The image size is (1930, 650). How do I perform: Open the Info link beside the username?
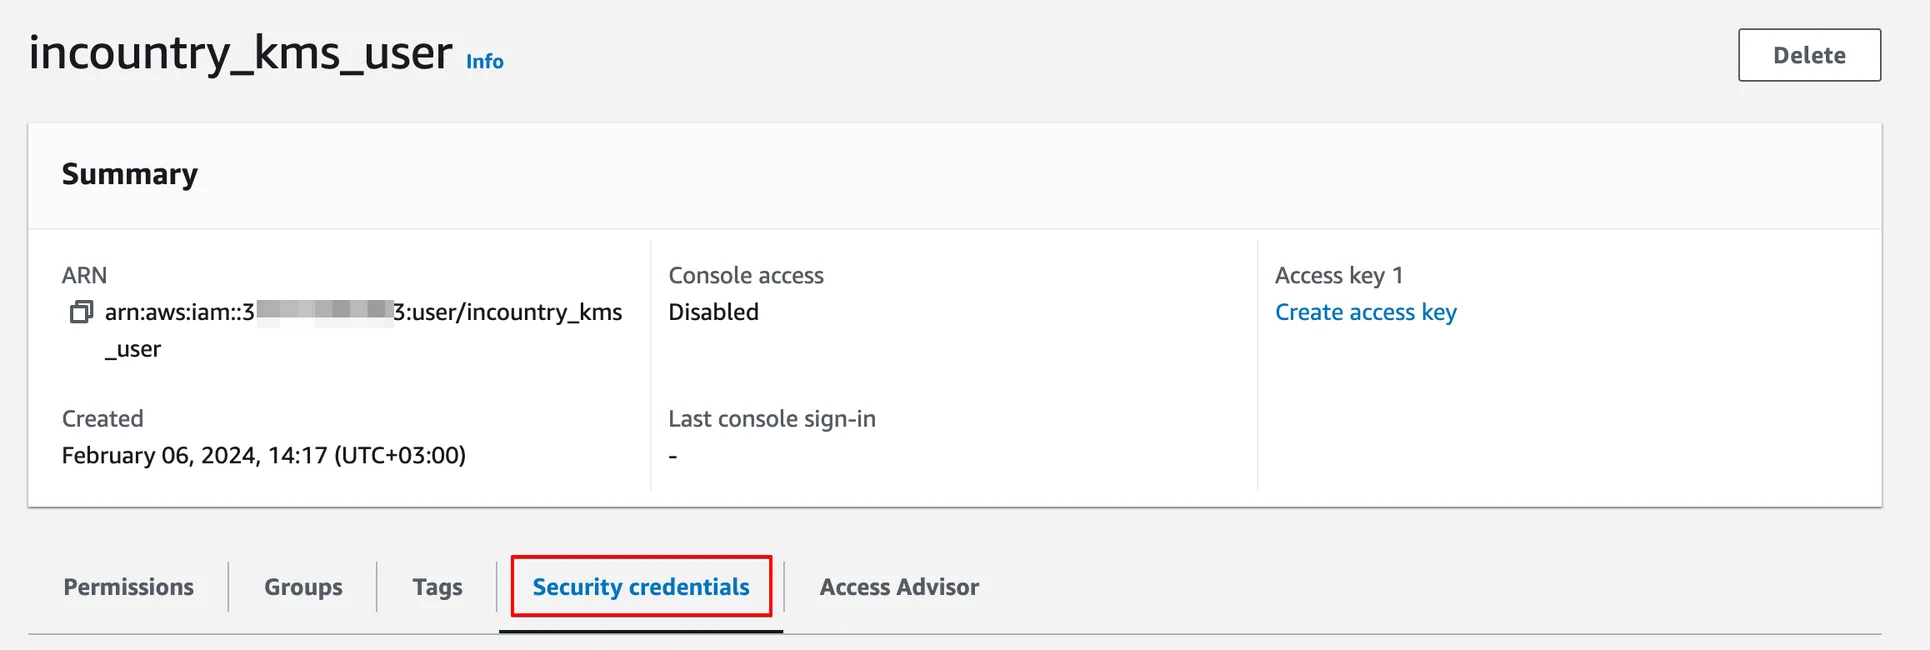(485, 61)
